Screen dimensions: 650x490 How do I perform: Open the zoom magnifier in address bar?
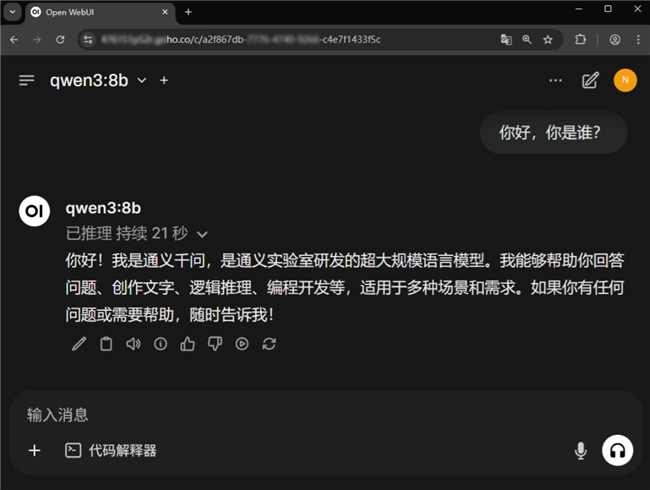527,40
